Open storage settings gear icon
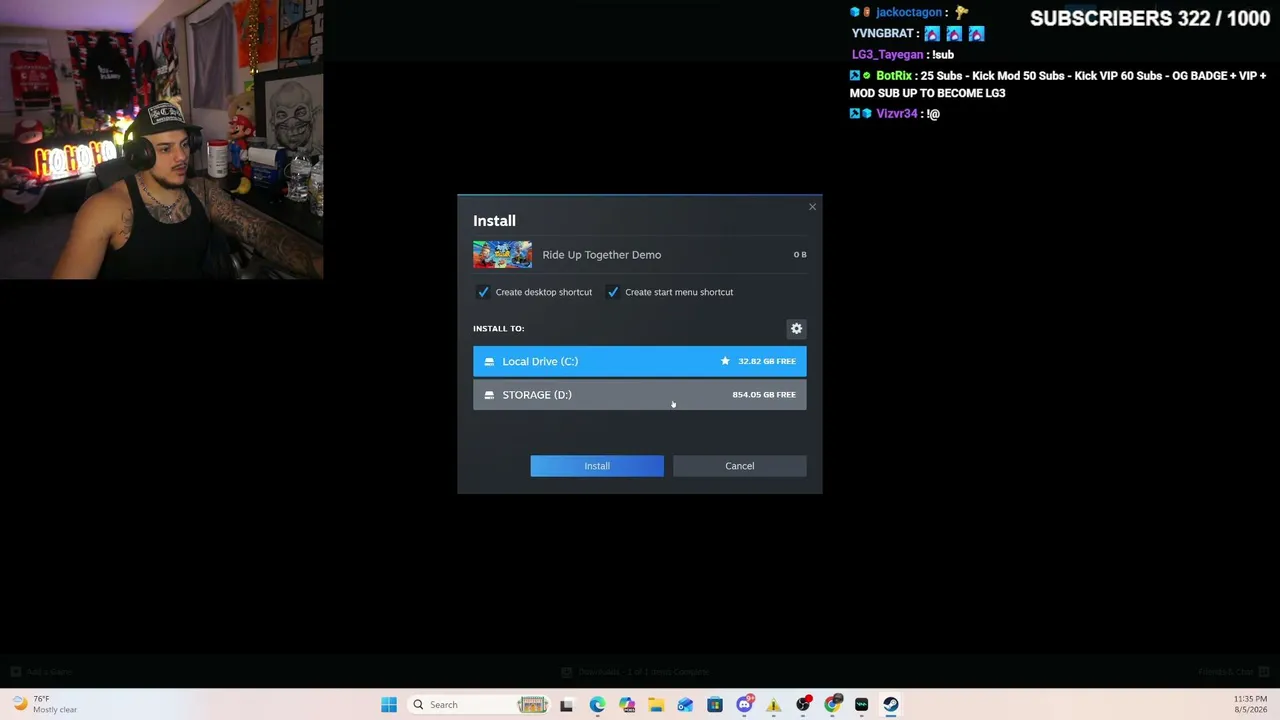1280x720 pixels. tap(797, 328)
